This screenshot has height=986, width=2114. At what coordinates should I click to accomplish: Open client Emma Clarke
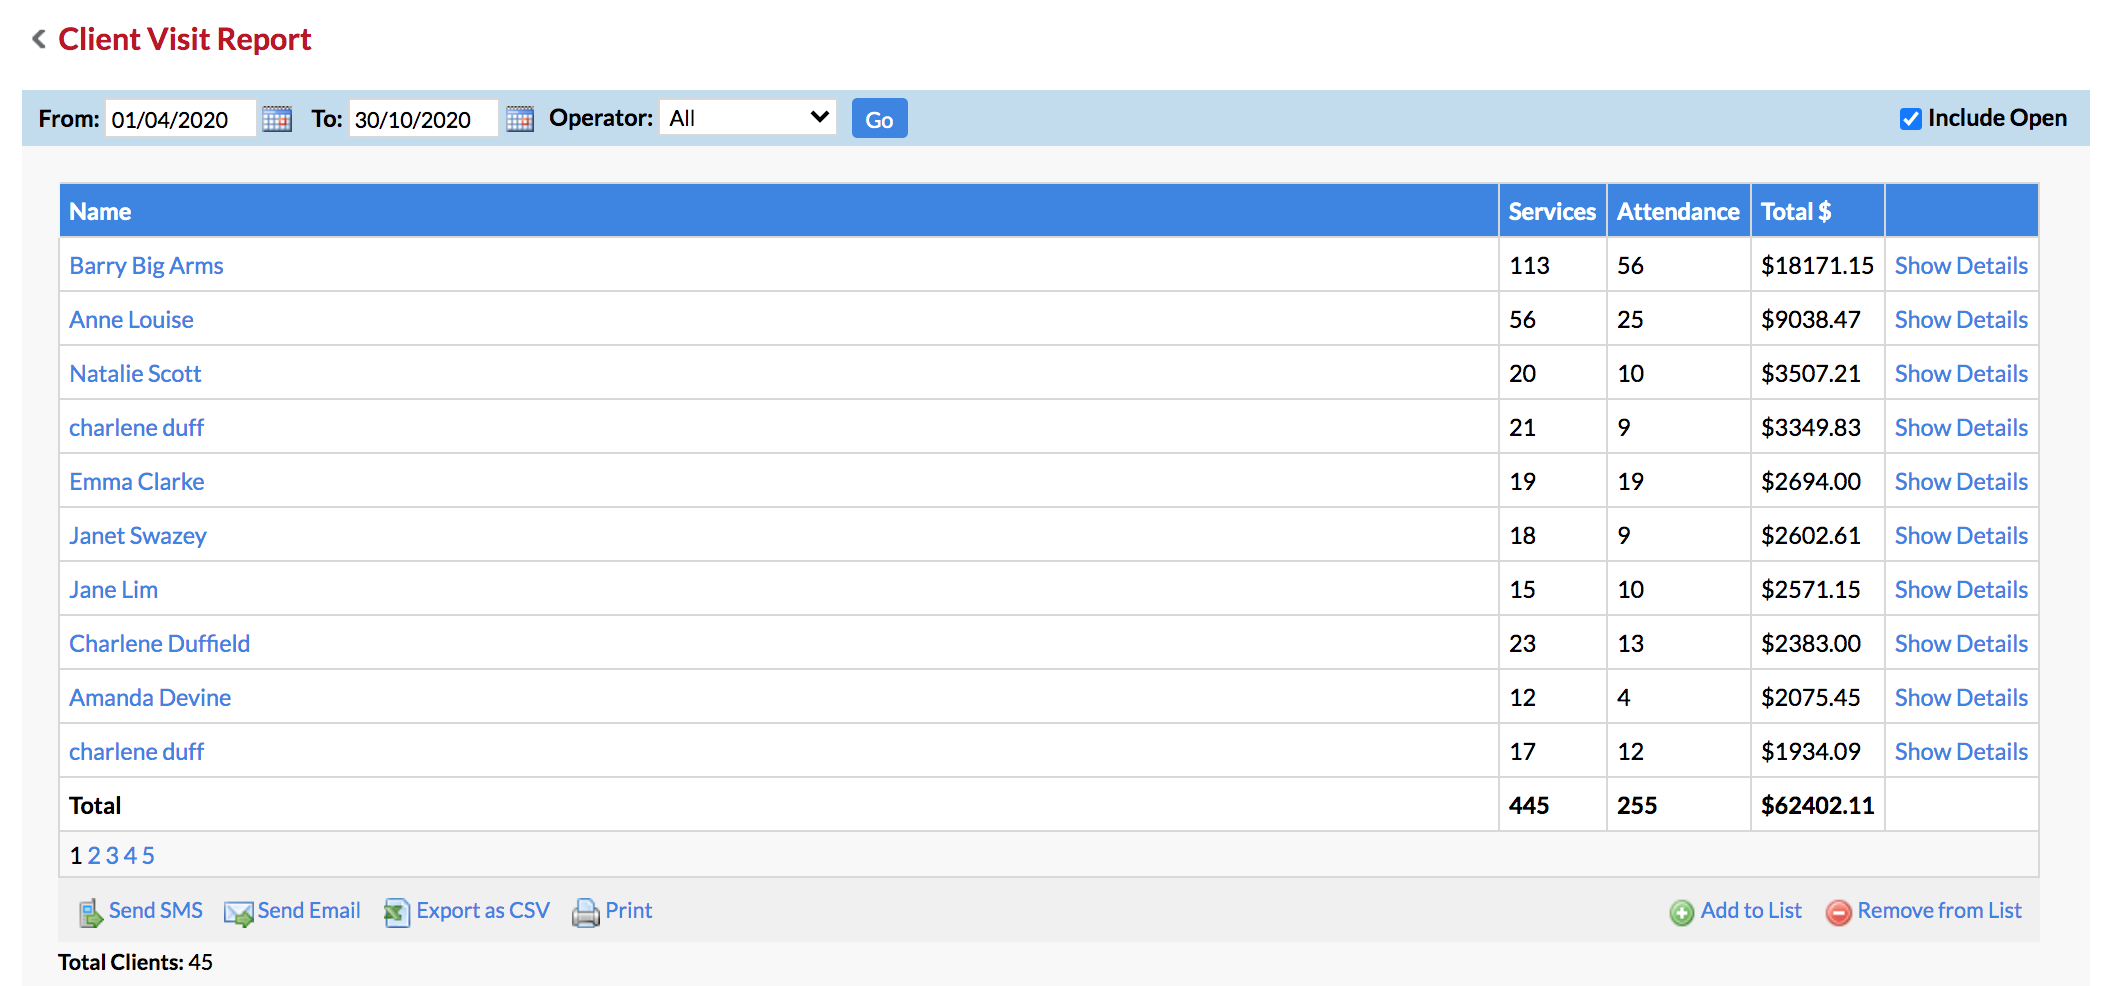tap(136, 482)
